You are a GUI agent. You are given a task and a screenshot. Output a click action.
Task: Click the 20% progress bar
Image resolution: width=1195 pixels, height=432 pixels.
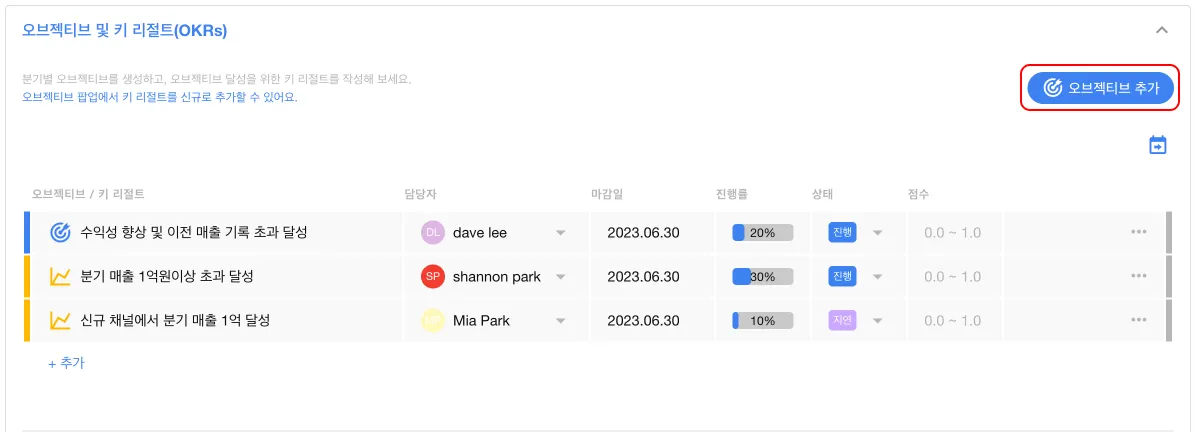click(762, 233)
